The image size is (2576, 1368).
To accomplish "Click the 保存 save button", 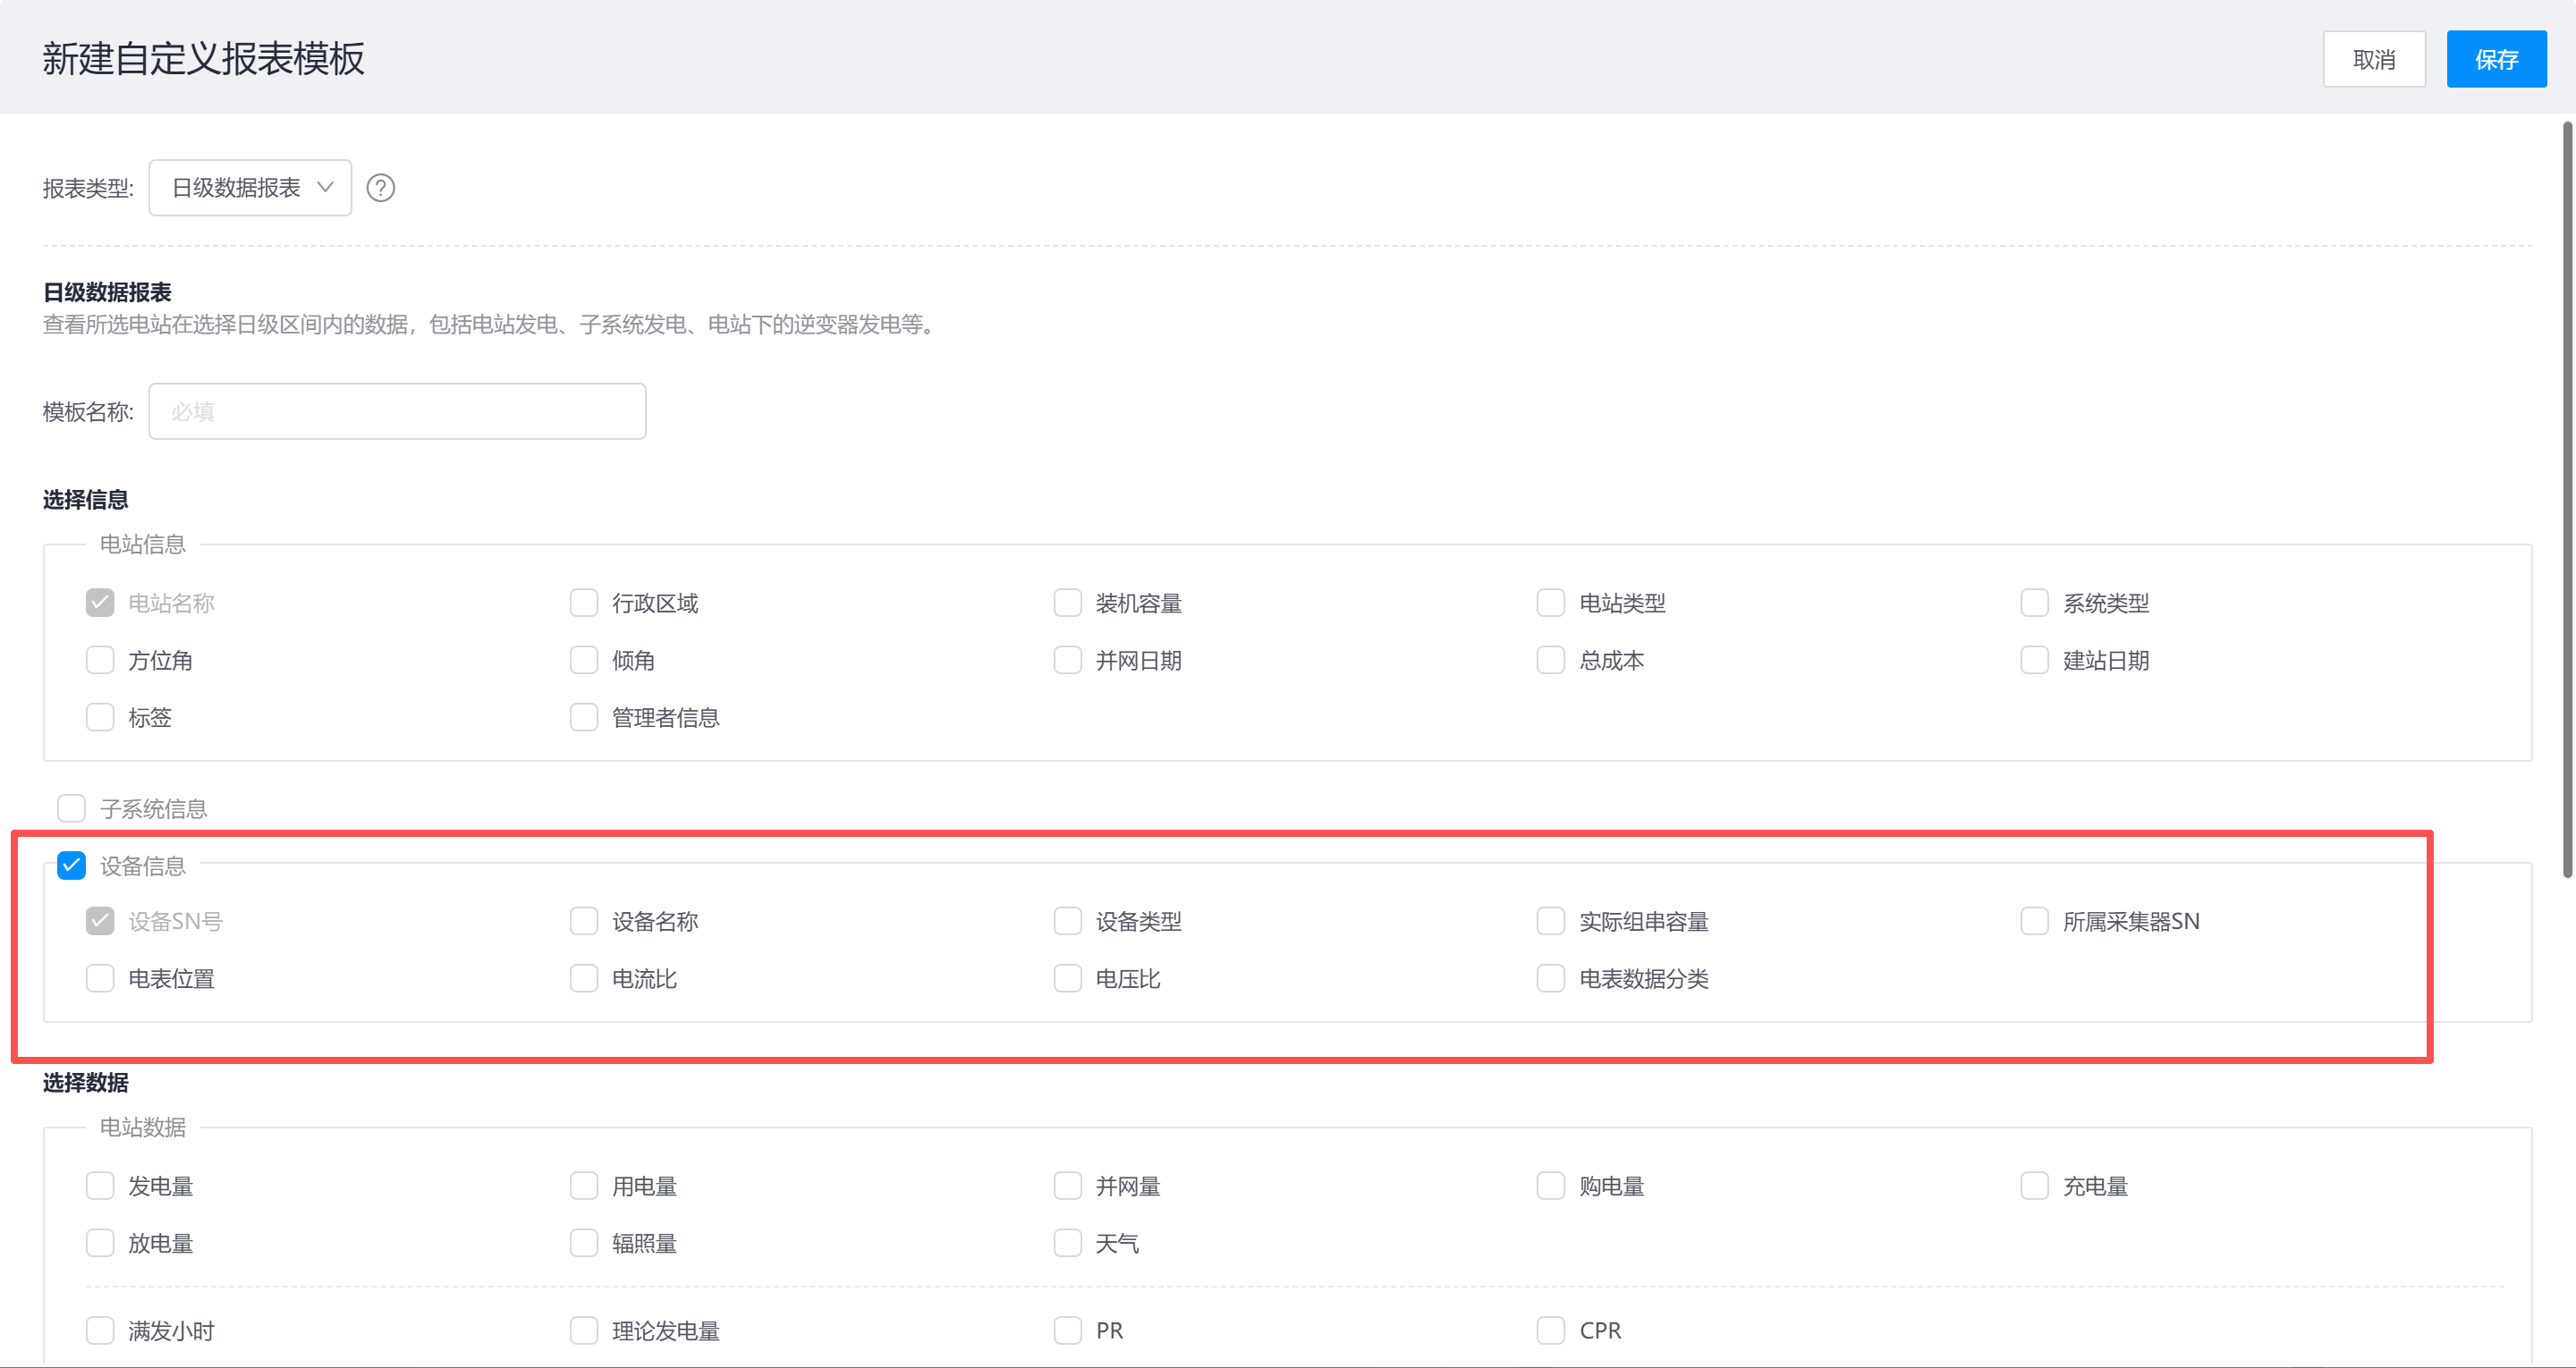I will click(2495, 60).
